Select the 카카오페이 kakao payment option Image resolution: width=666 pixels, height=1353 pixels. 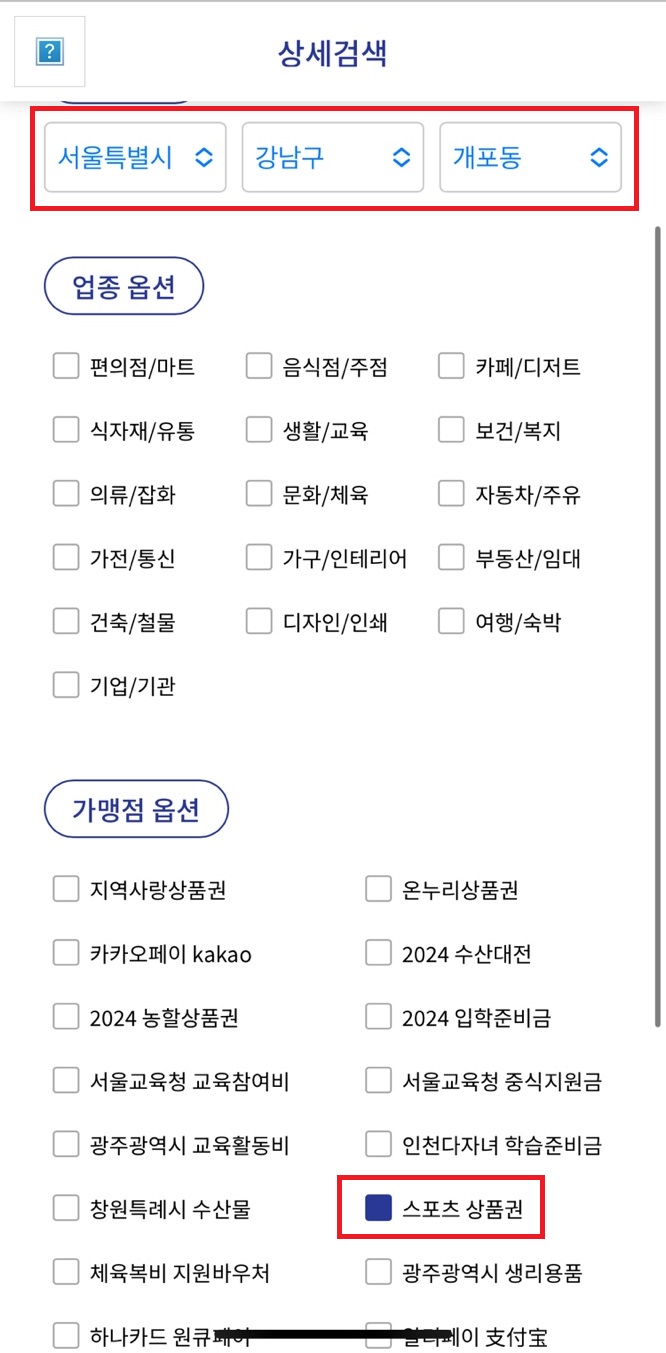(65, 953)
